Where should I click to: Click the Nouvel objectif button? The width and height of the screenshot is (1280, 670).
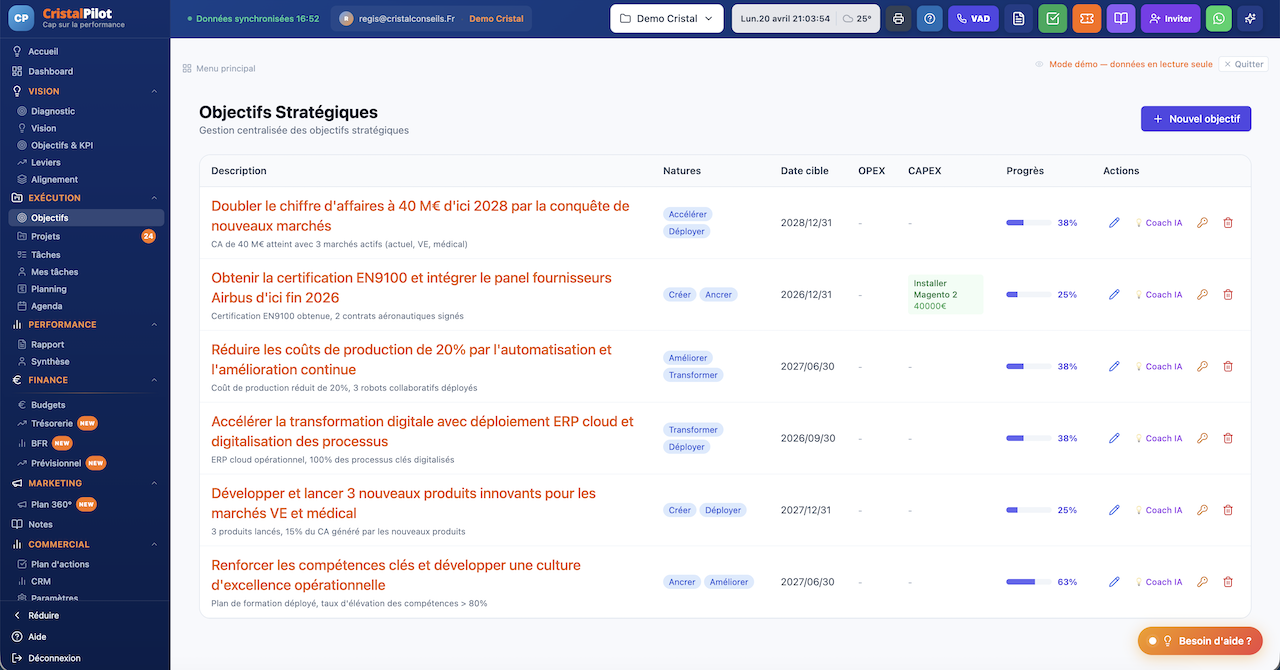(1195, 119)
